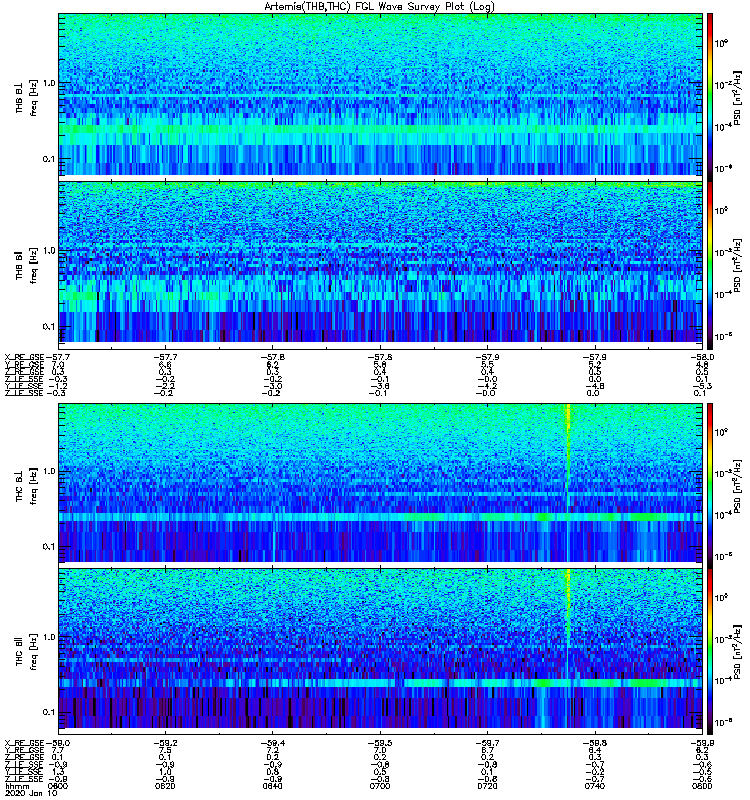750x800 pixels.
Task: Click the plot title 'Artemis(THB,THC) FGL Wave Survey Plot (Log)'
Action: click(x=379, y=6)
